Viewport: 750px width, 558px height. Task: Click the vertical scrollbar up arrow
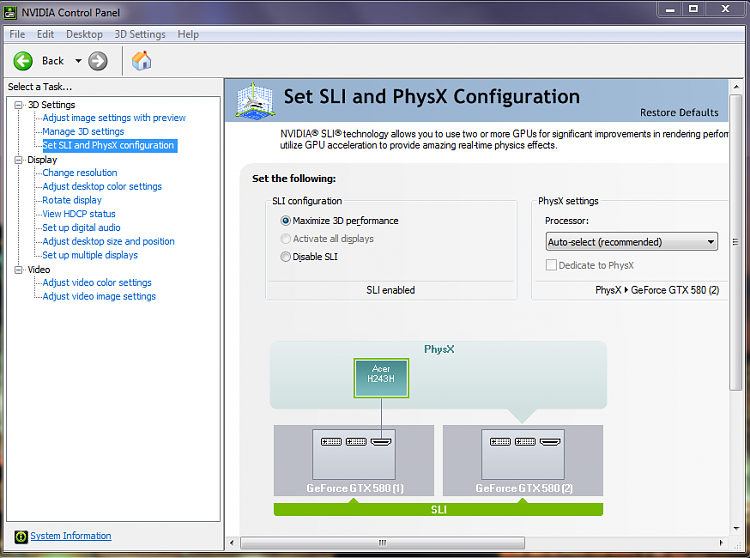point(736,87)
